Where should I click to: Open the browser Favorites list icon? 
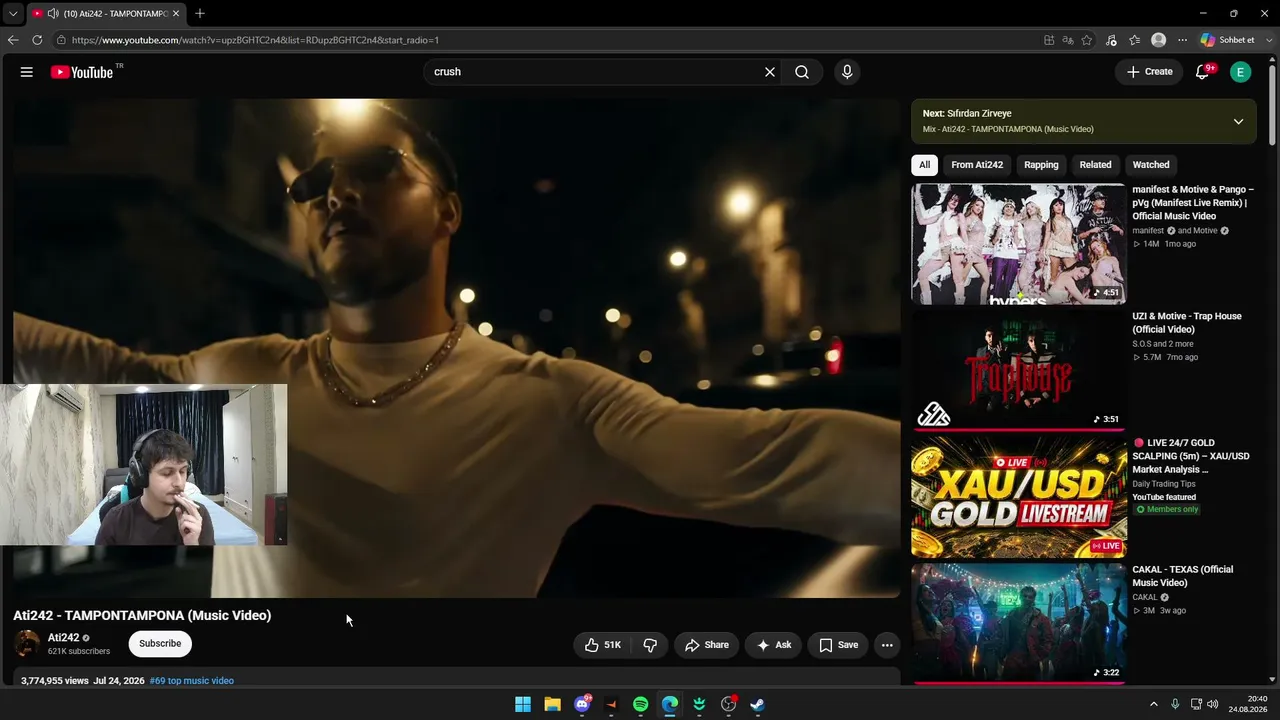[1135, 40]
